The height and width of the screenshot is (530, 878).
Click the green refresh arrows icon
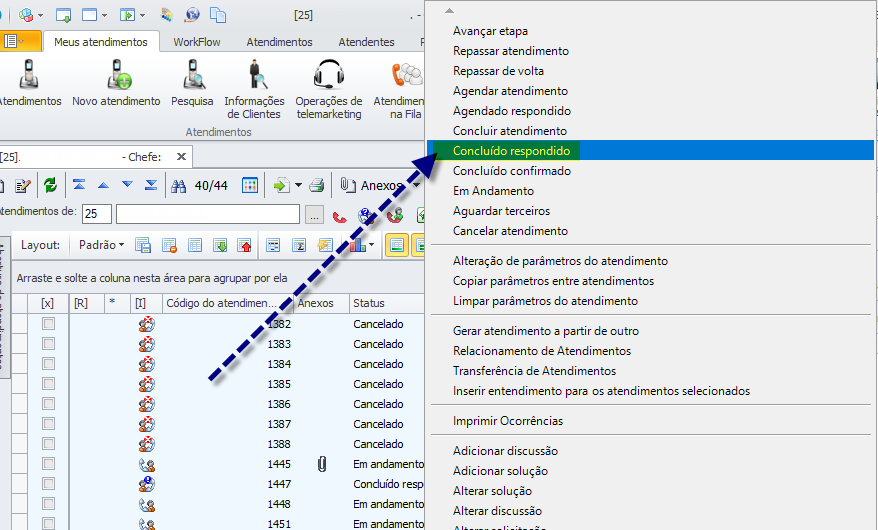tap(50, 185)
